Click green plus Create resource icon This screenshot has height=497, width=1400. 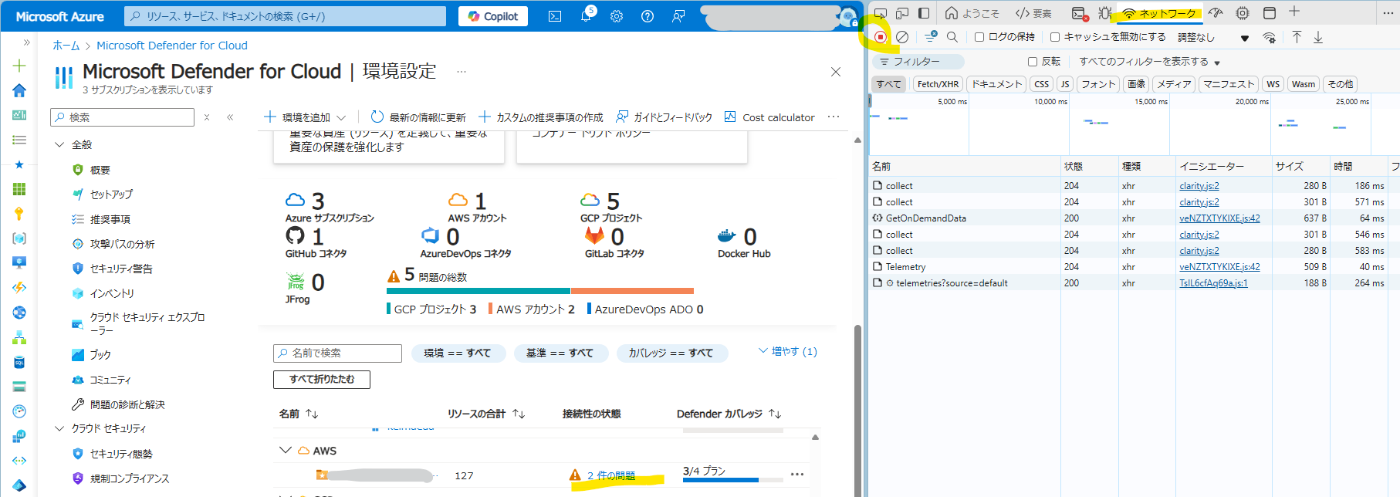click(19, 66)
